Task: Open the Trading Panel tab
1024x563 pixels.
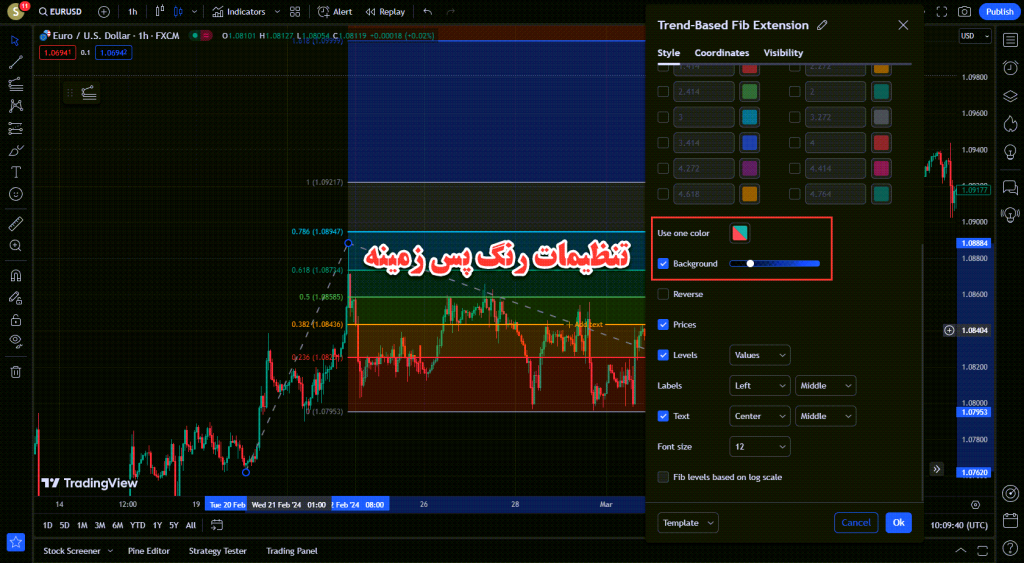Action: tap(292, 551)
